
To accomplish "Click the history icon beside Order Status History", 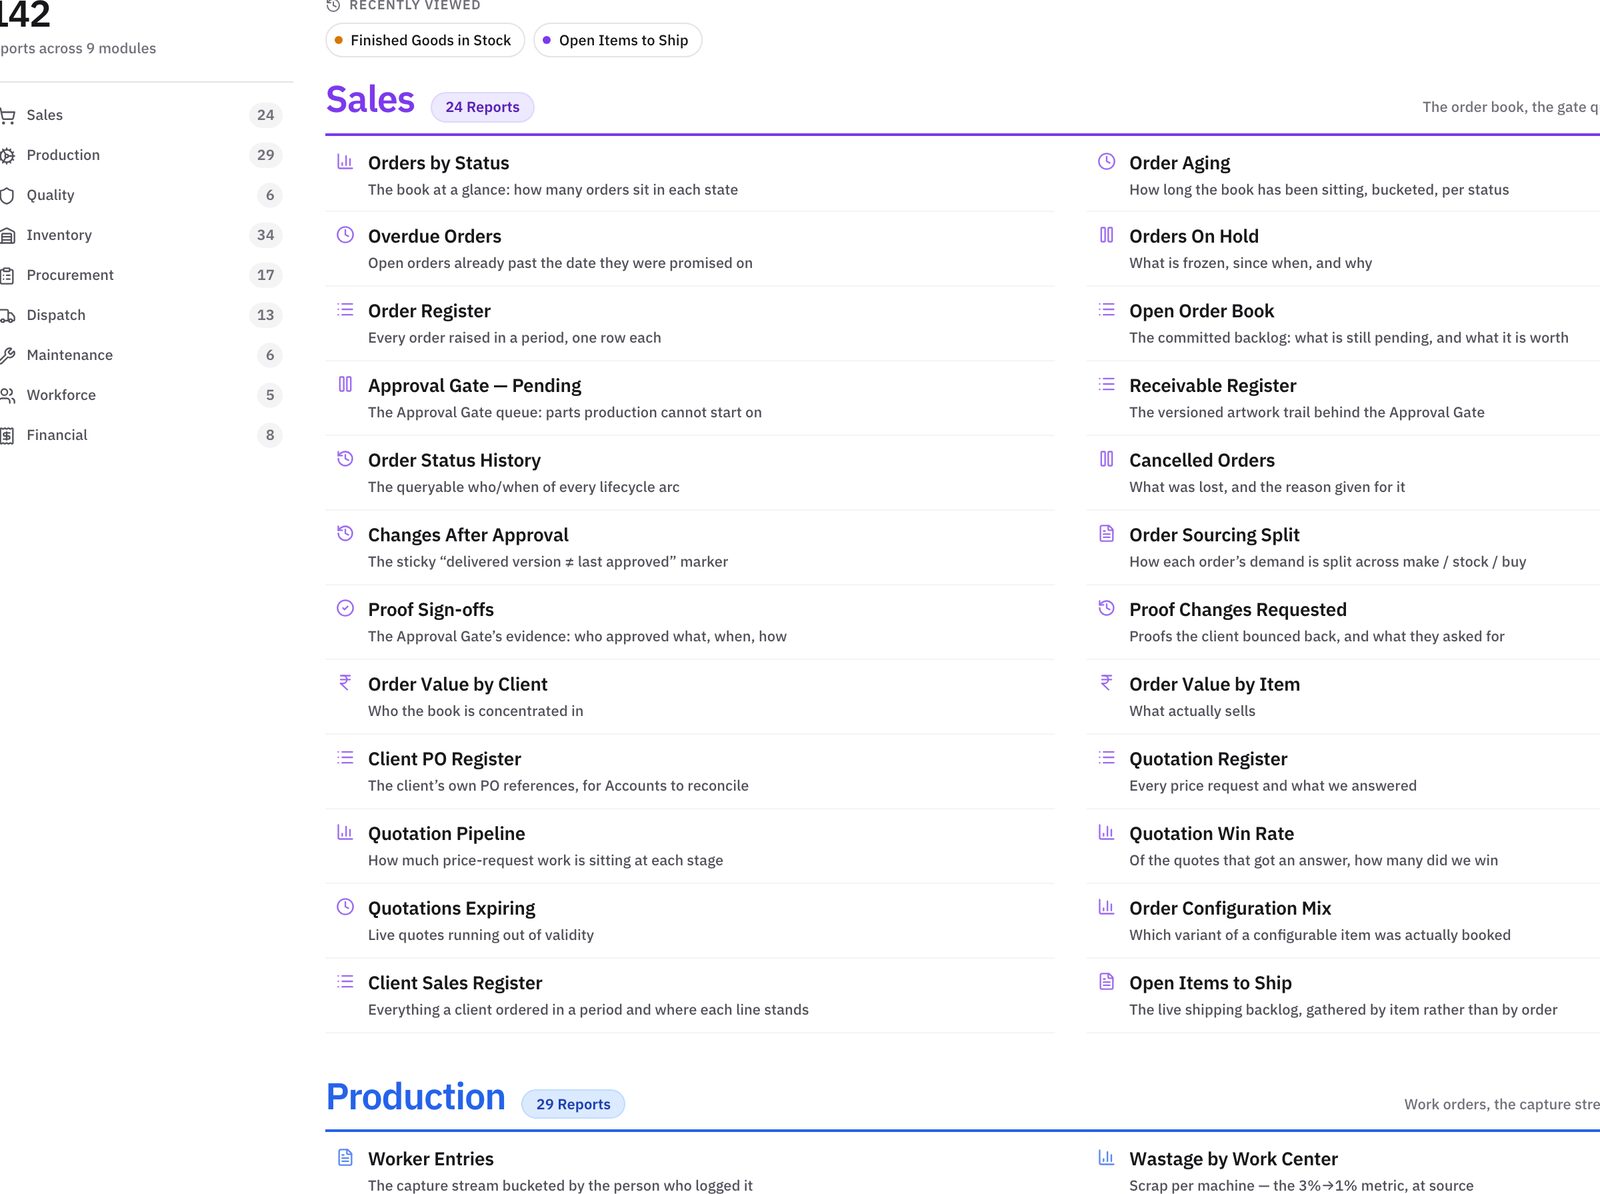I will pyautogui.click(x=345, y=459).
